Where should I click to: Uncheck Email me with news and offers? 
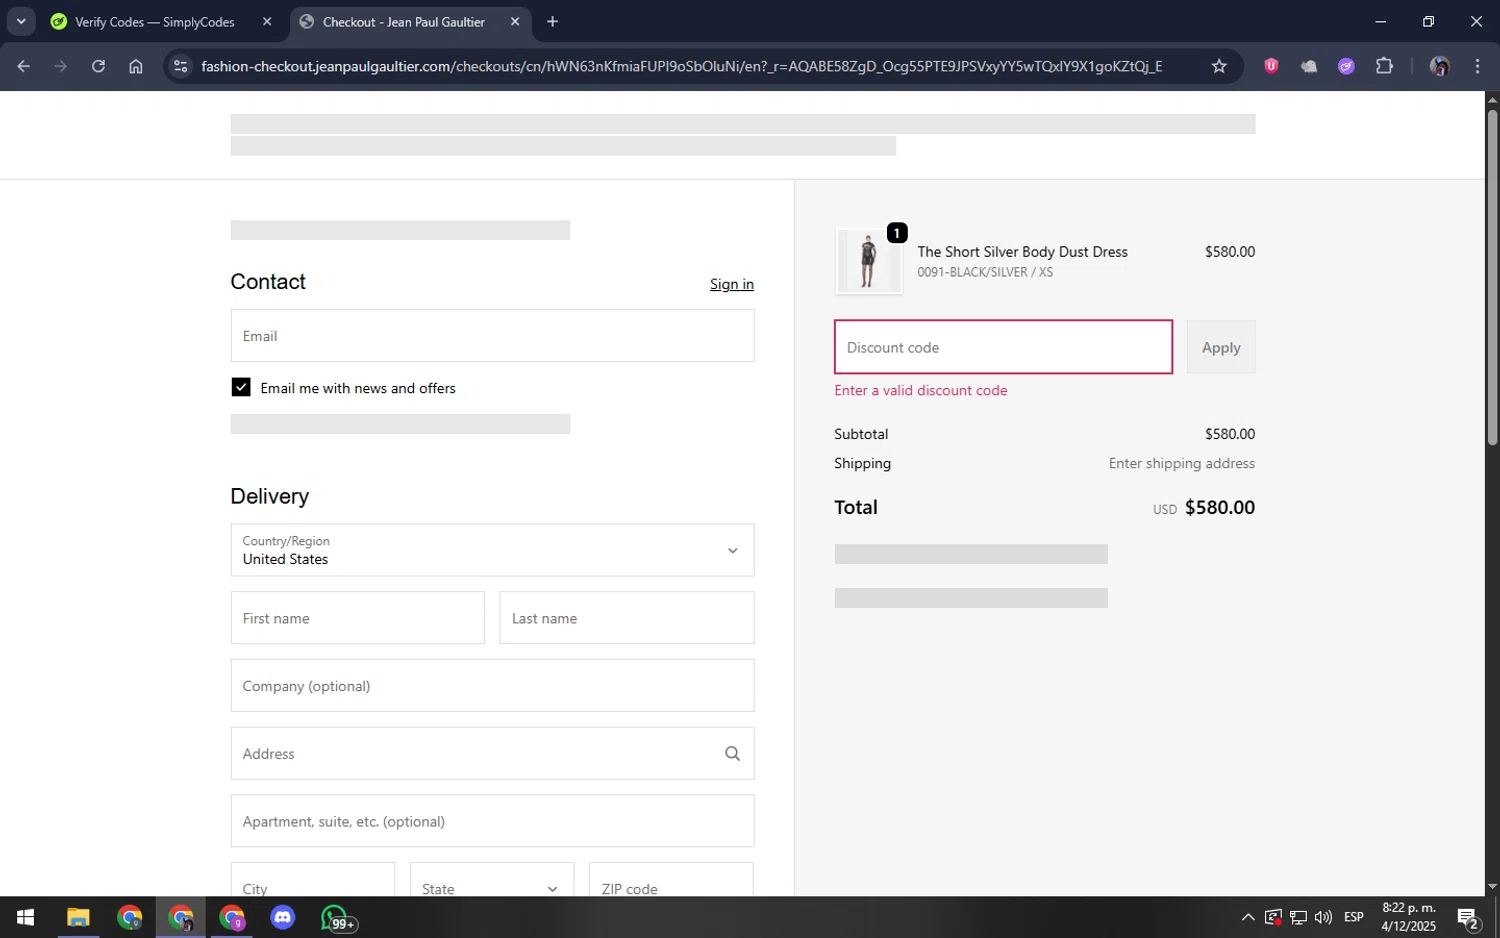241,387
